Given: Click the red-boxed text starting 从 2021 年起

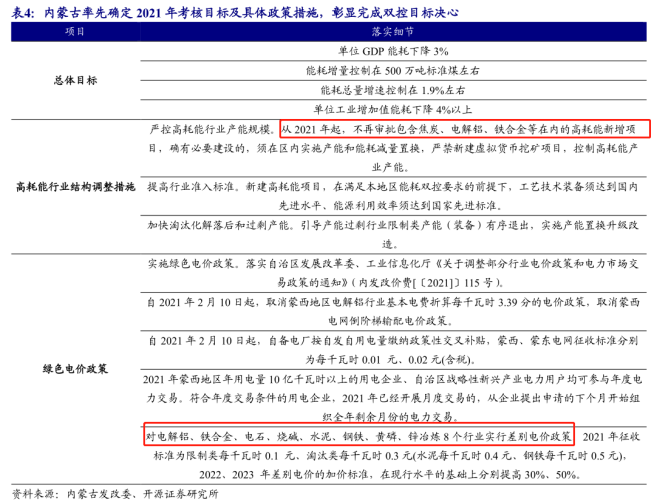Looking at the screenshot, I should pyautogui.click(x=463, y=130).
